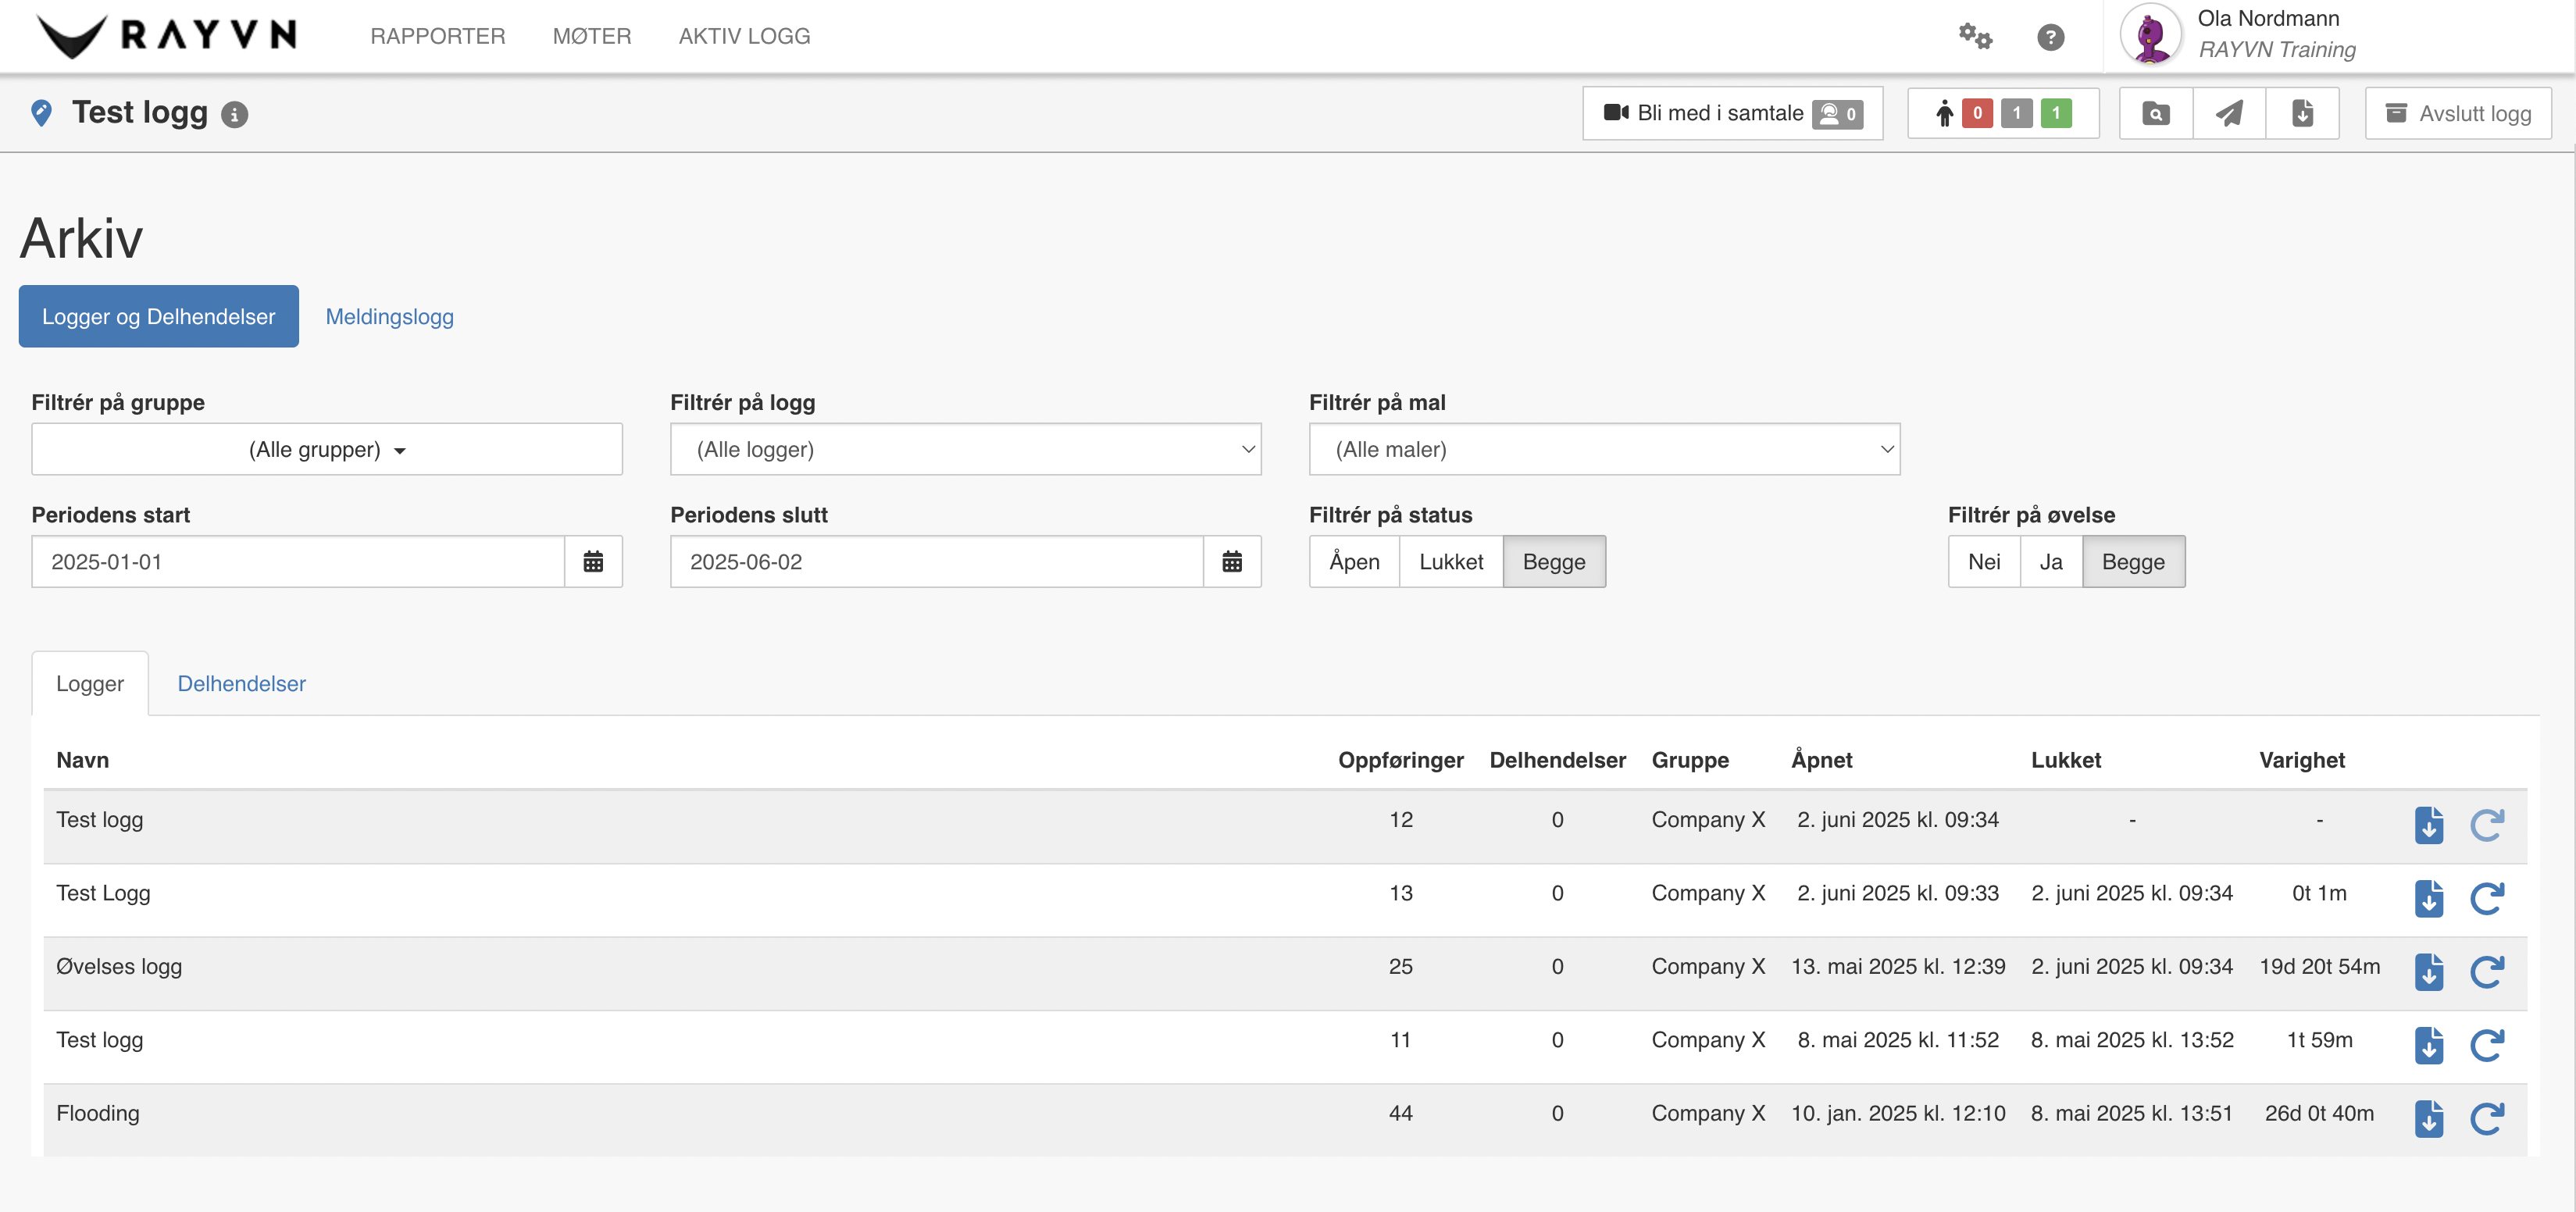Reopen the Flooding log row
The width and height of the screenshot is (2576, 1212).
[2487, 1118]
